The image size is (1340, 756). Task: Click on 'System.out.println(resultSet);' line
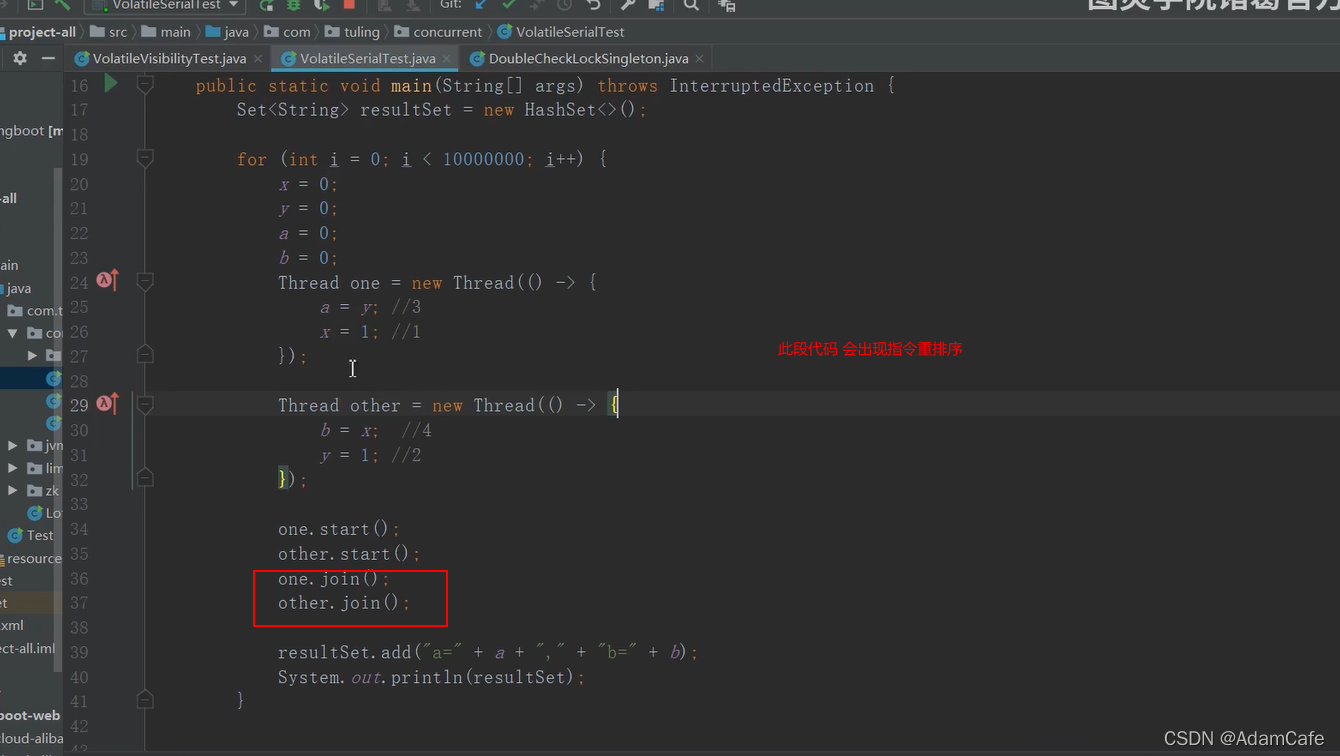click(x=431, y=677)
